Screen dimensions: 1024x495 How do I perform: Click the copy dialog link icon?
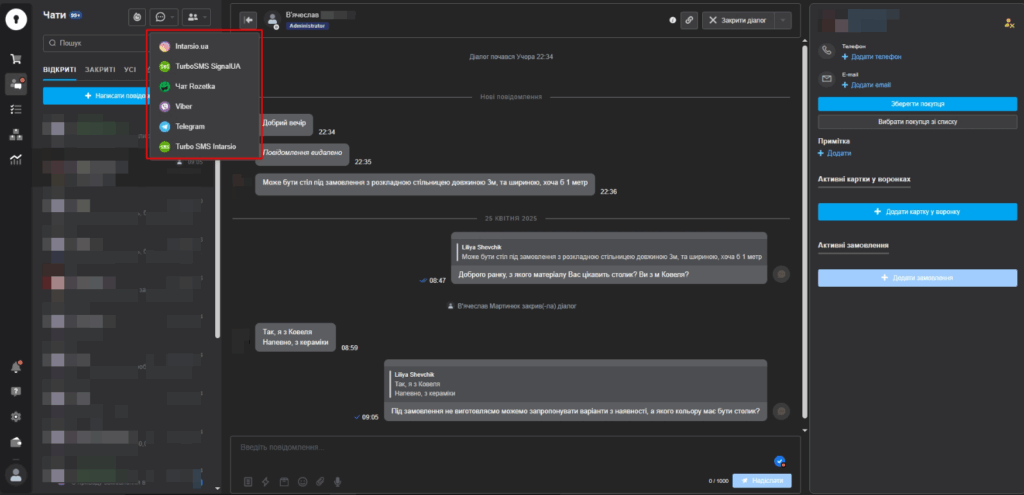coord(689,20)
